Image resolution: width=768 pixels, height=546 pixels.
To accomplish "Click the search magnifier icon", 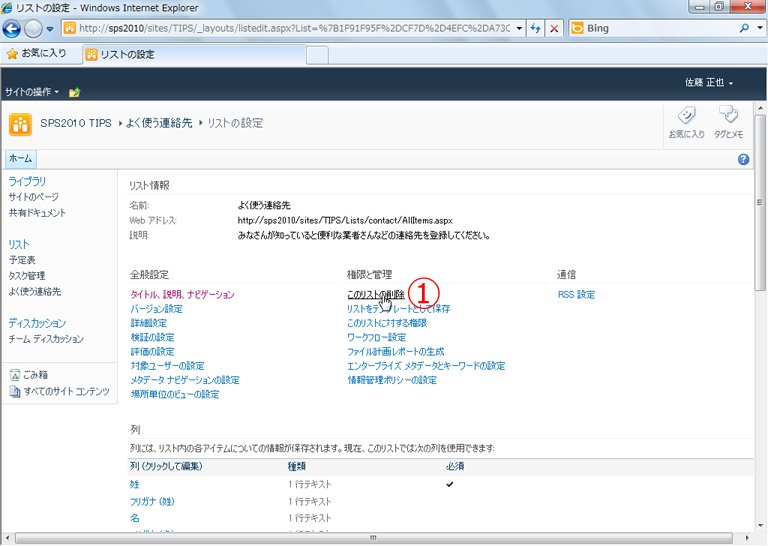I will 744,28.
